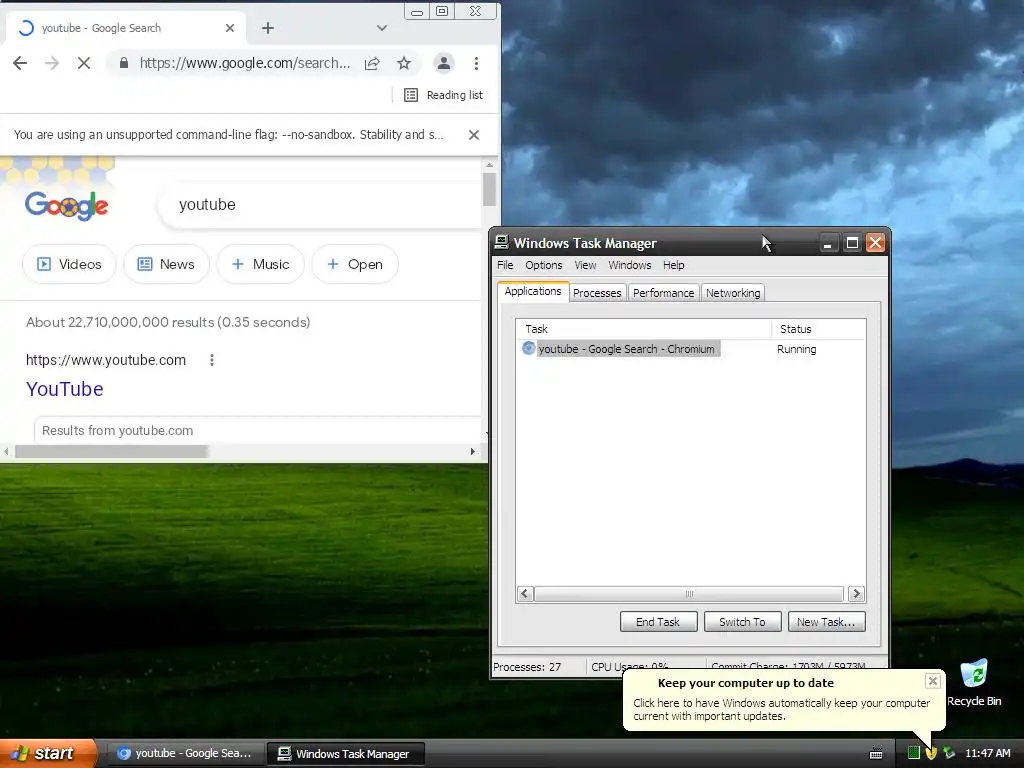Switch to youtube - Google Search taskbar button
This screenshot has width=1024, height=768.
(185, 754)
